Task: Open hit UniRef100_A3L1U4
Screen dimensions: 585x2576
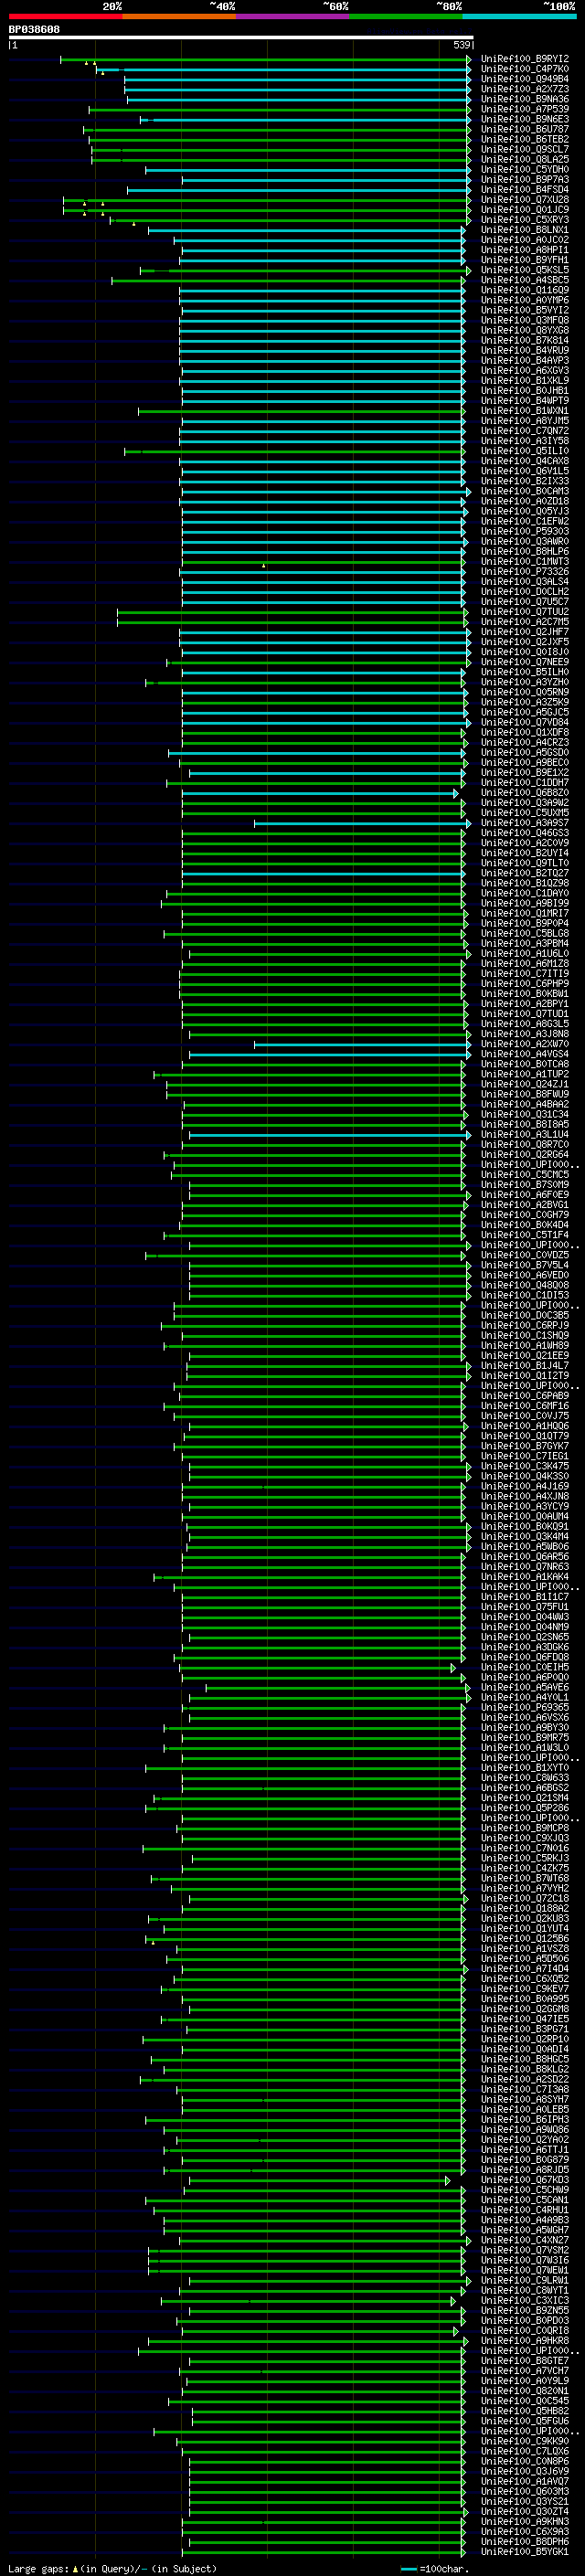Action: (525, 1134)
